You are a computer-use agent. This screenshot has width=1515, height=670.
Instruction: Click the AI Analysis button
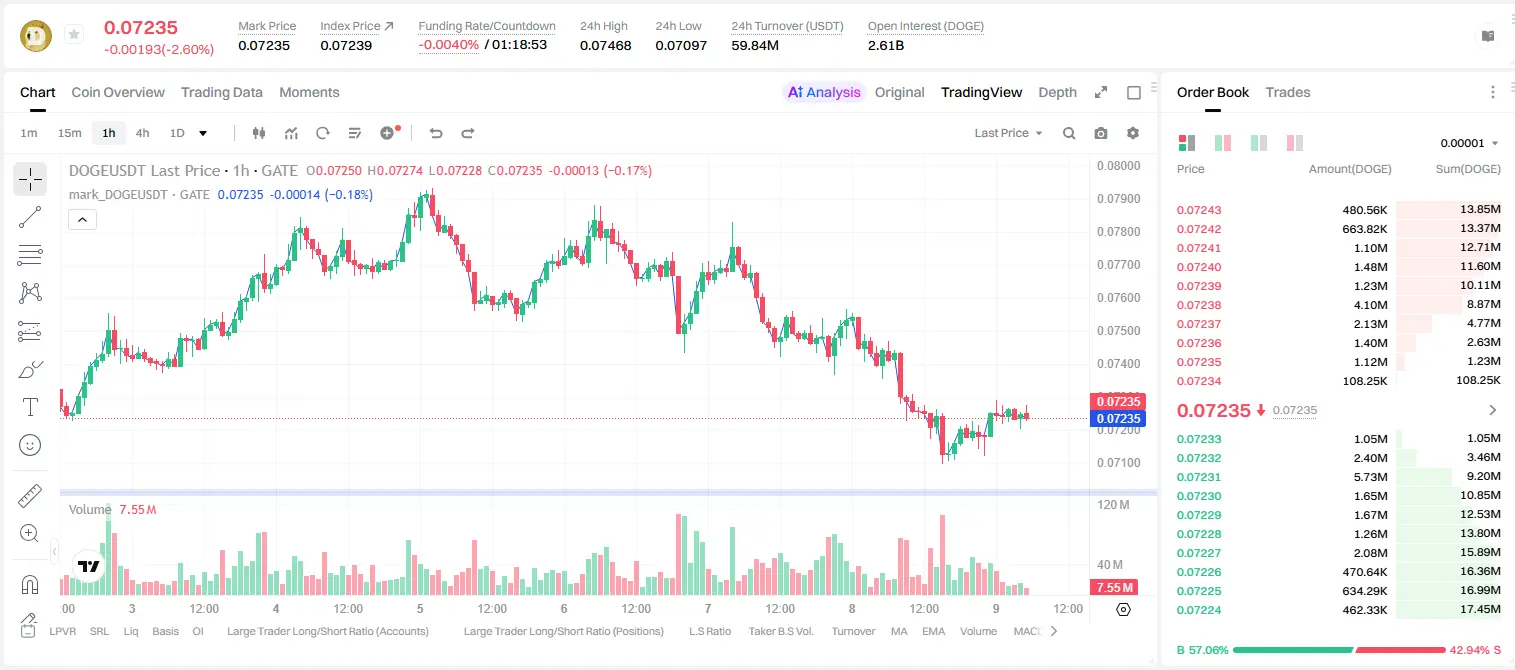pyautogui.click(x=824, y=92)
